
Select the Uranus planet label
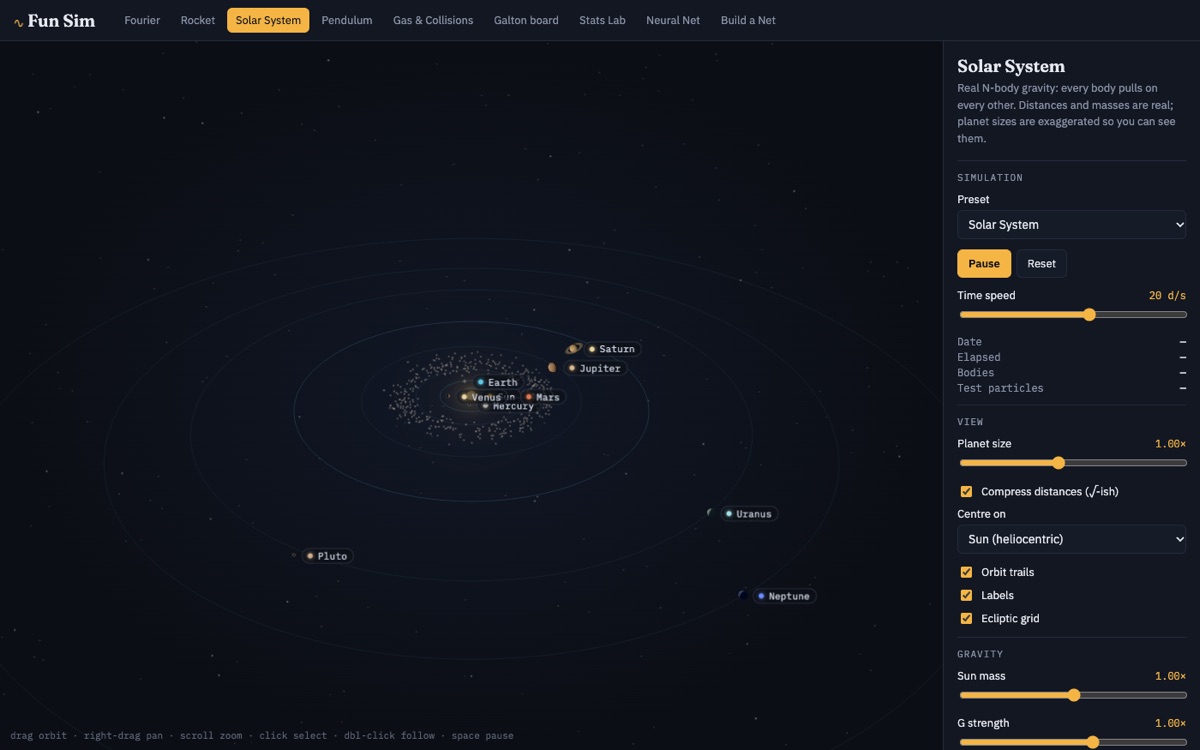749,513
